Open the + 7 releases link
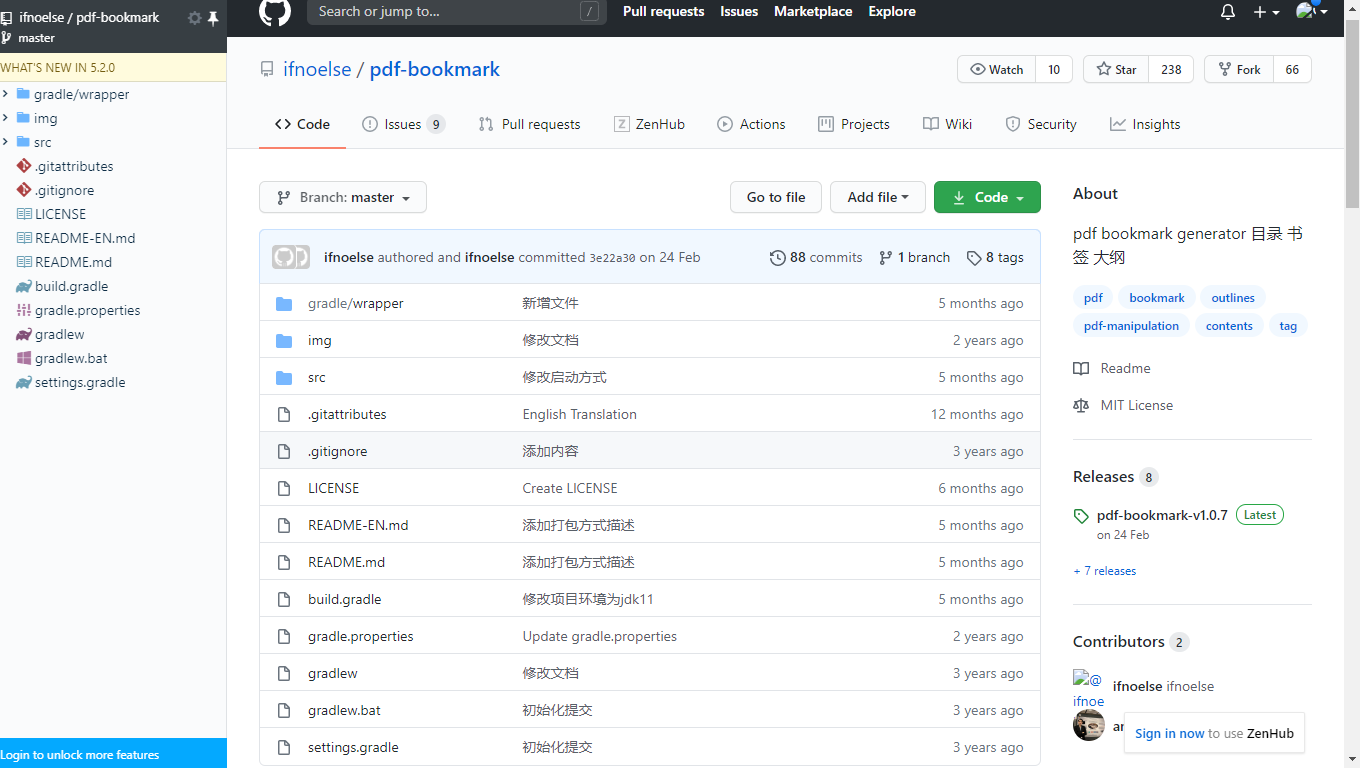 1105,571
